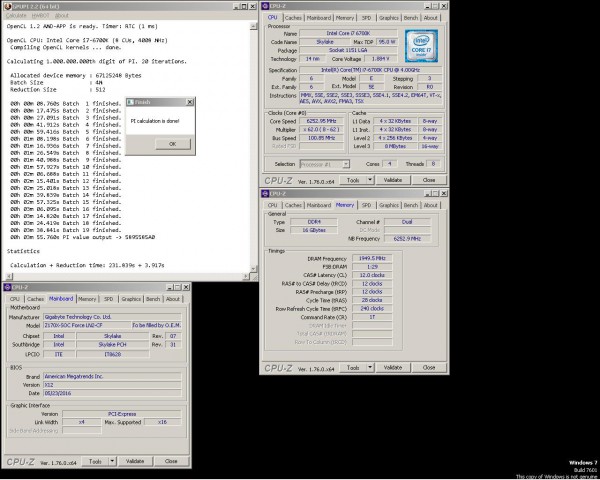Open the Calculate menu in GPUPI
This screenshot has height=480, width=600.
pyautogui.click(x=16, y=15)
